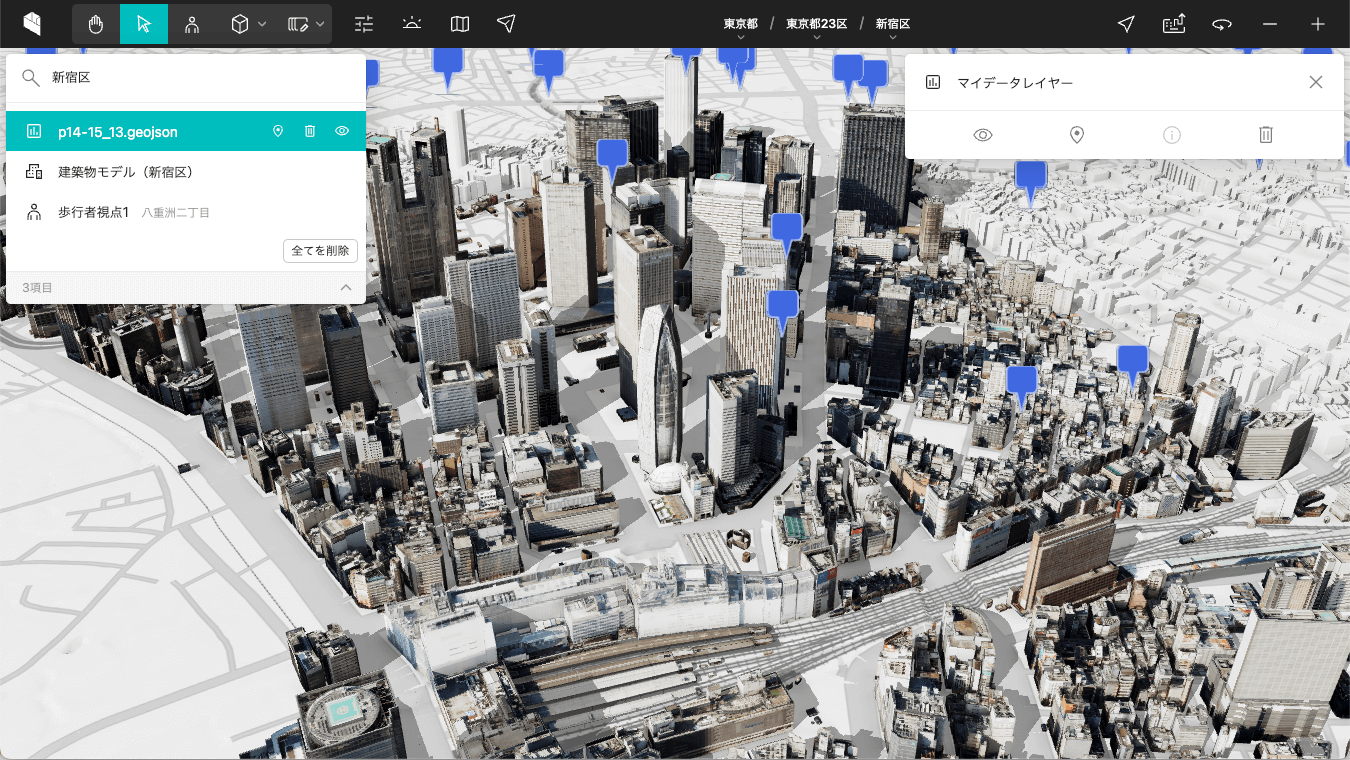The width and height of the screenshot is (1350, 760).
Task: Select the hand pan tool
Action: pos(96,24)
